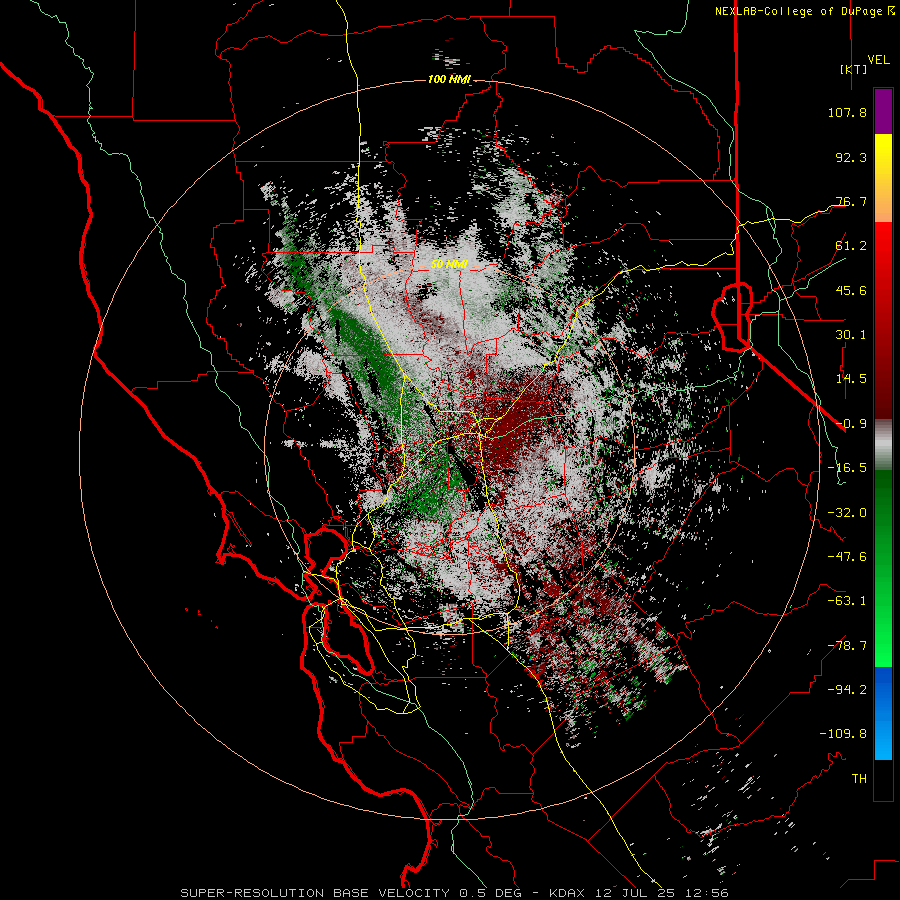Viewport: 900px width, 900px height.
Task: Select the -0.9 velocity scale value
Action: coord(851,424)
